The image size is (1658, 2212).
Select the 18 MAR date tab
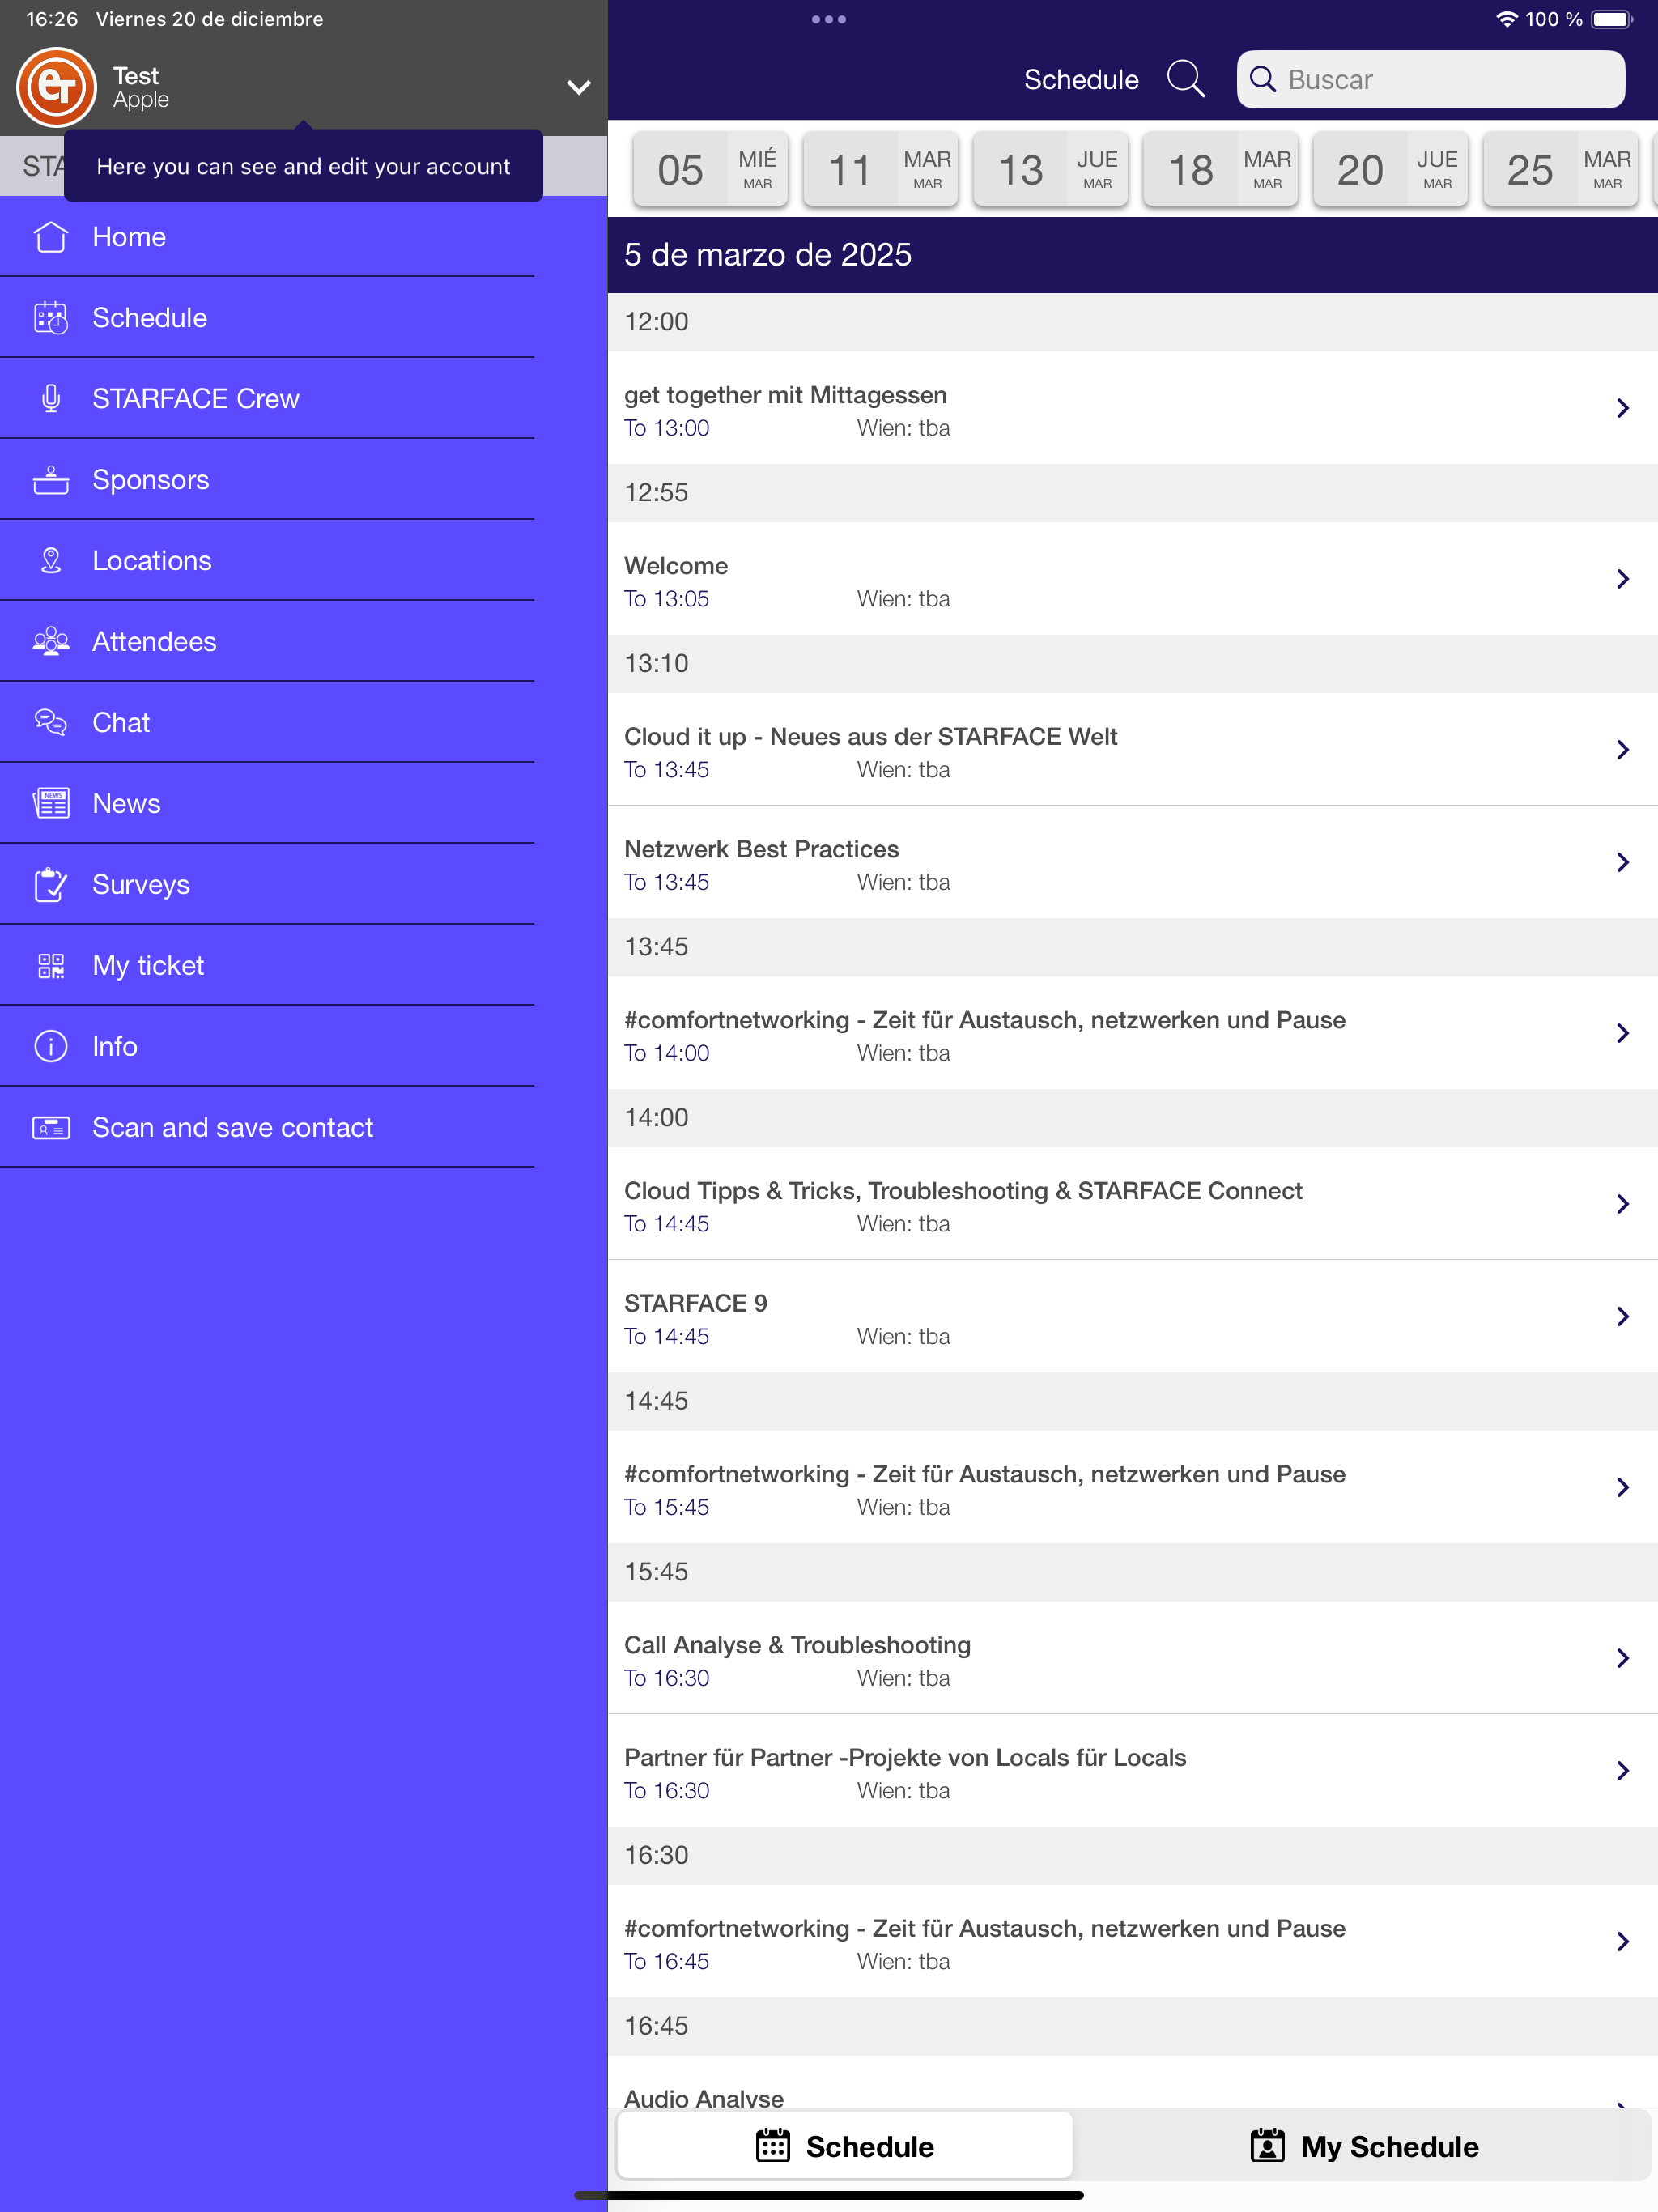click(1221, 169)
